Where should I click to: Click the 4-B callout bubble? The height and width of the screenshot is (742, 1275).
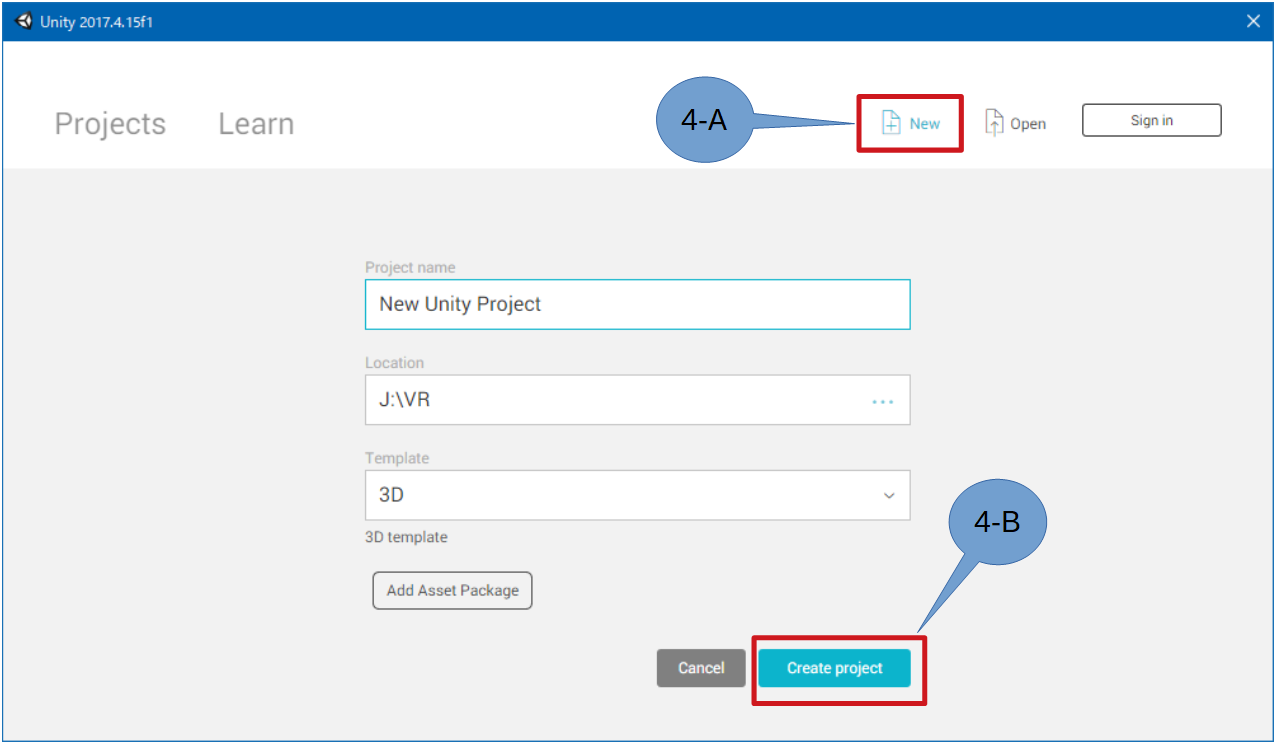[x=996, y=523]
